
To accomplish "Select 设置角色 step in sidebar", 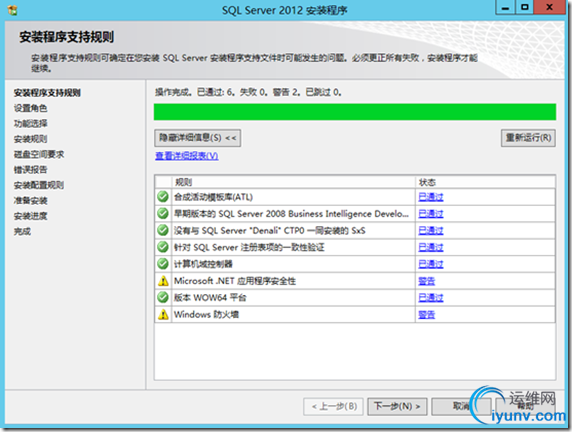I will (30, 108).
